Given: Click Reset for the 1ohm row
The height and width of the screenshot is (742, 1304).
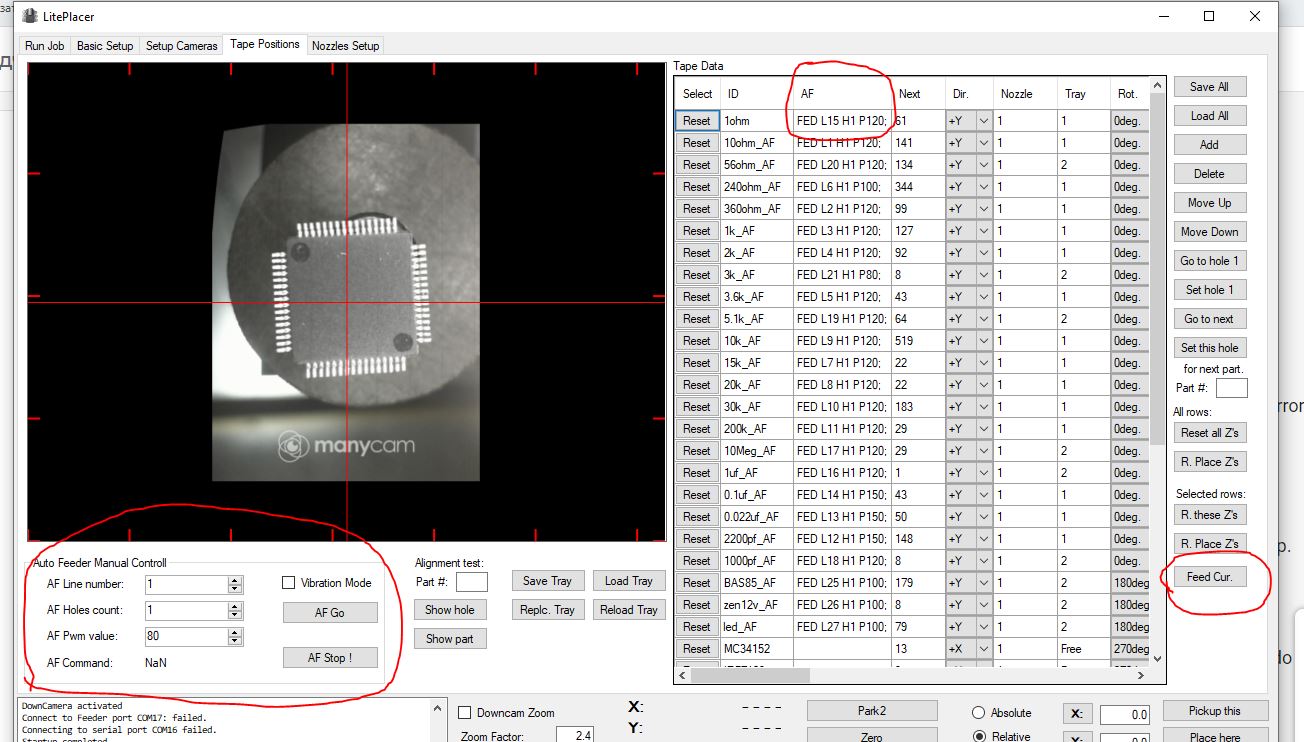Looking at the screenshot, I should 697,121.
